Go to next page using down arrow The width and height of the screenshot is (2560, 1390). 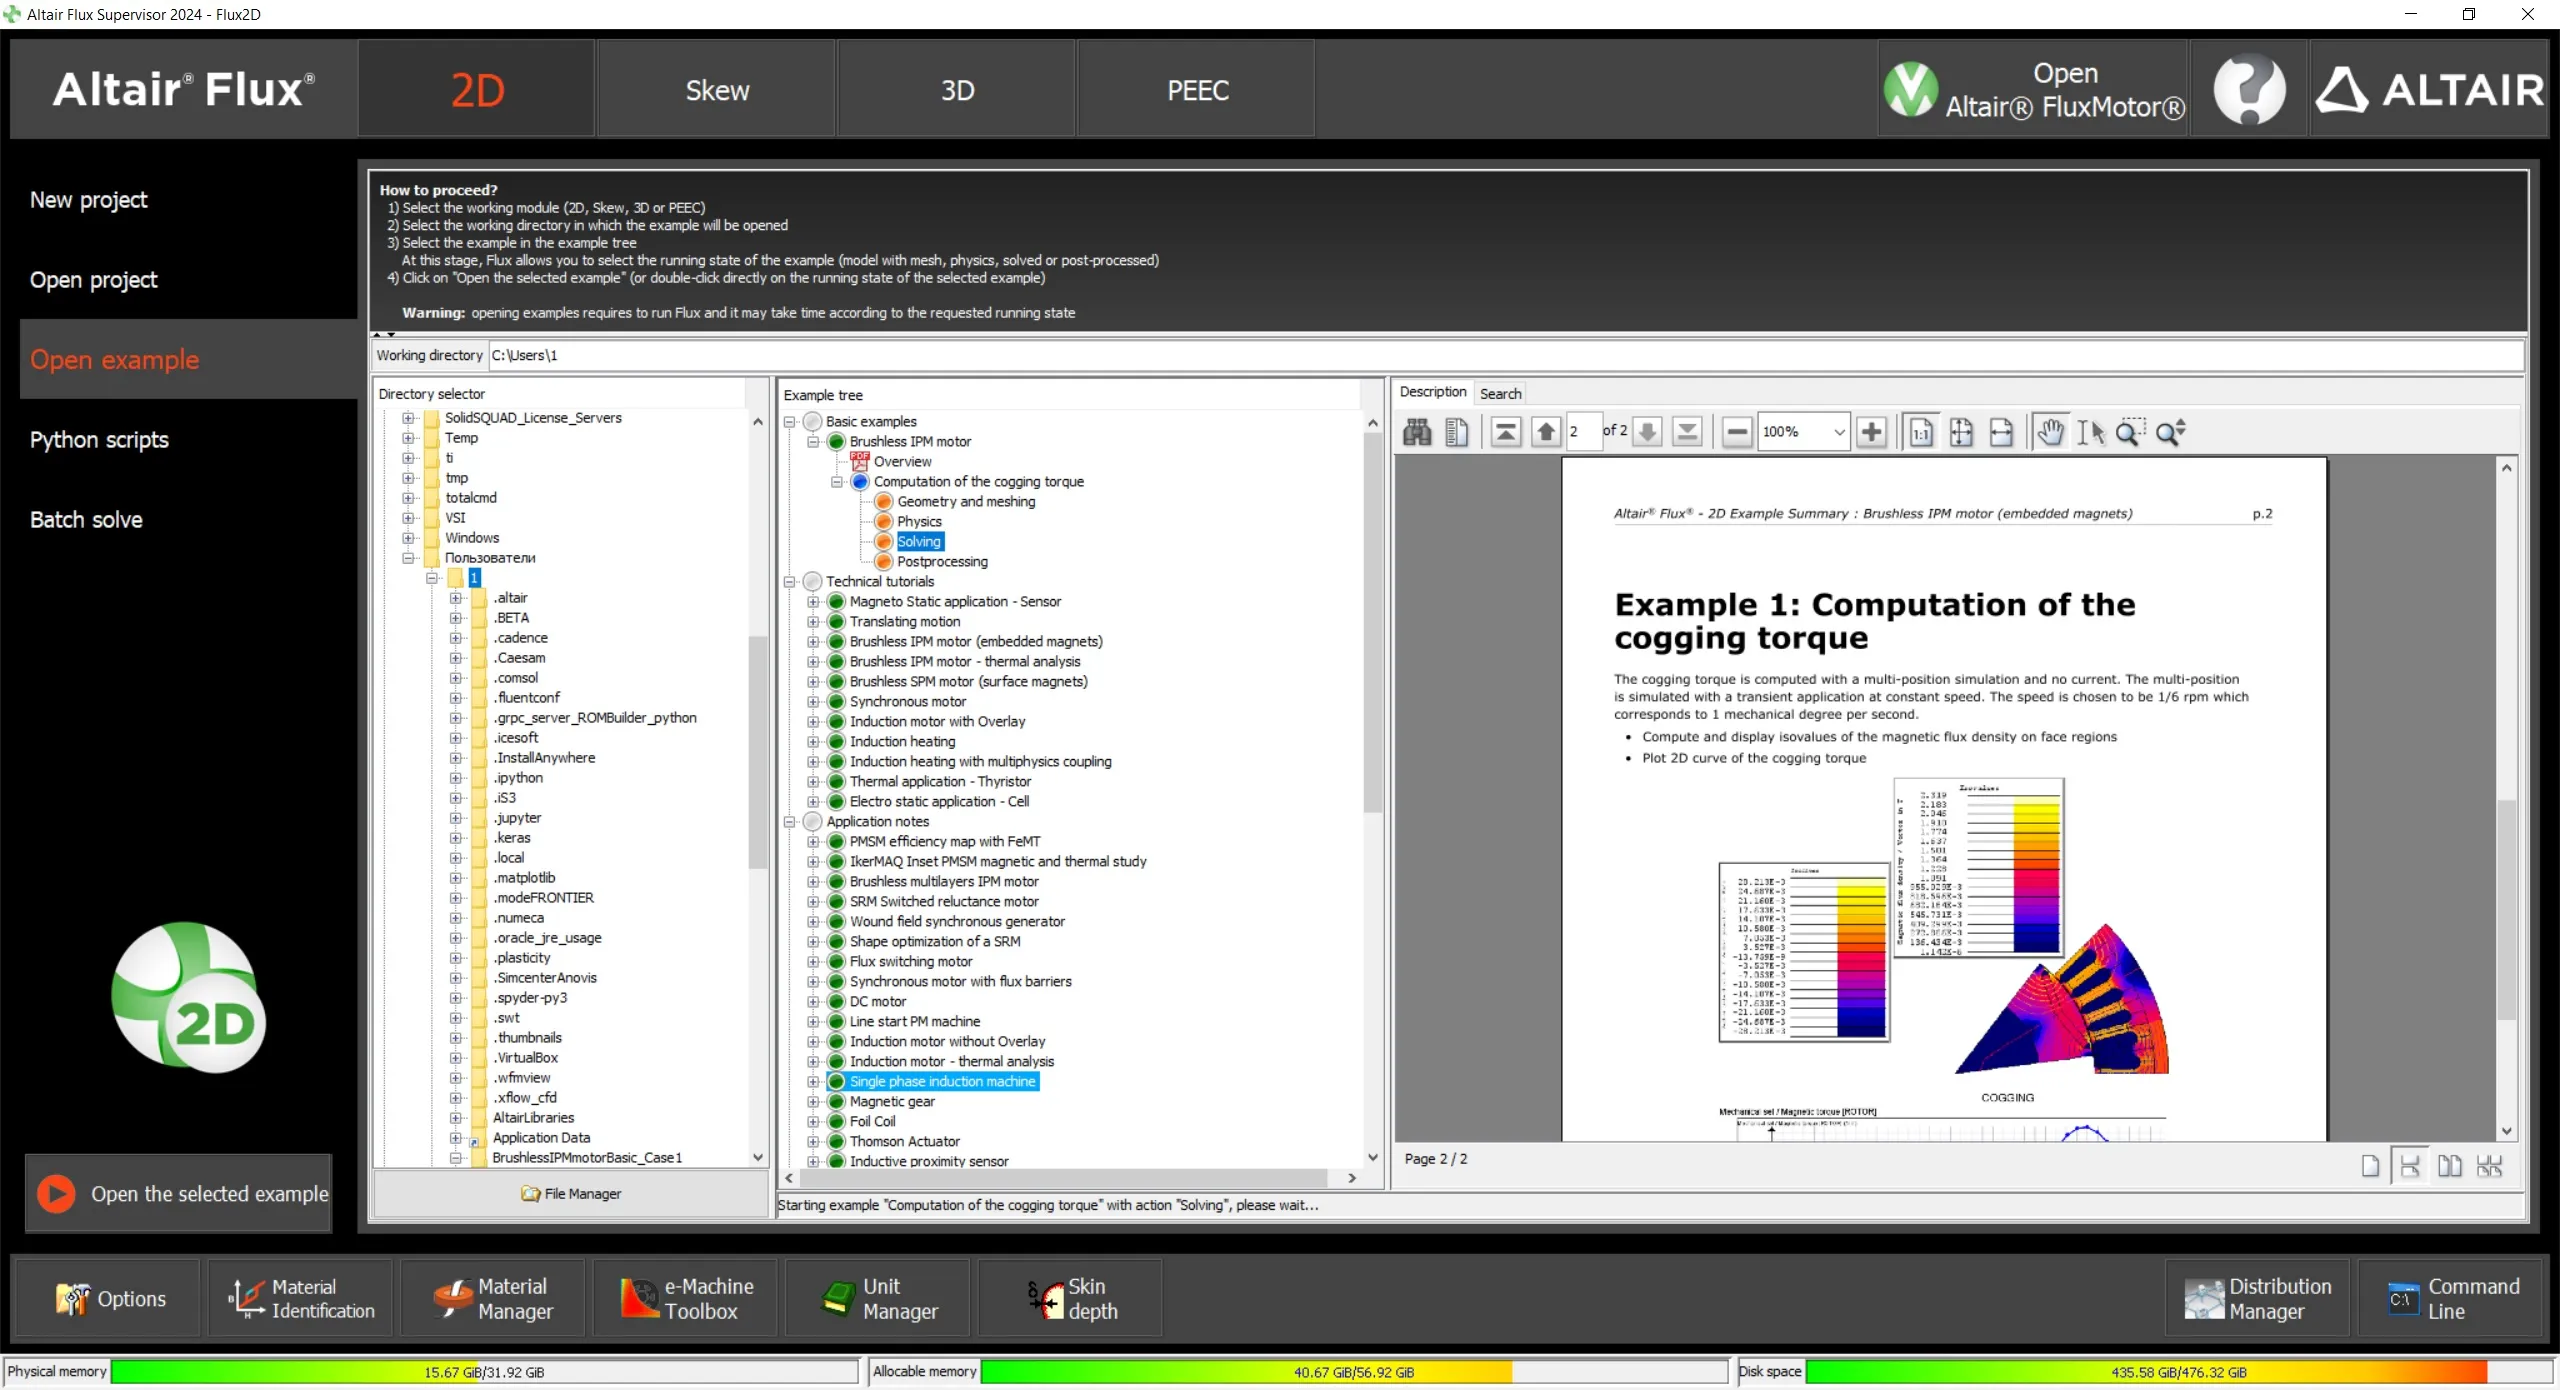(1648, 432)
